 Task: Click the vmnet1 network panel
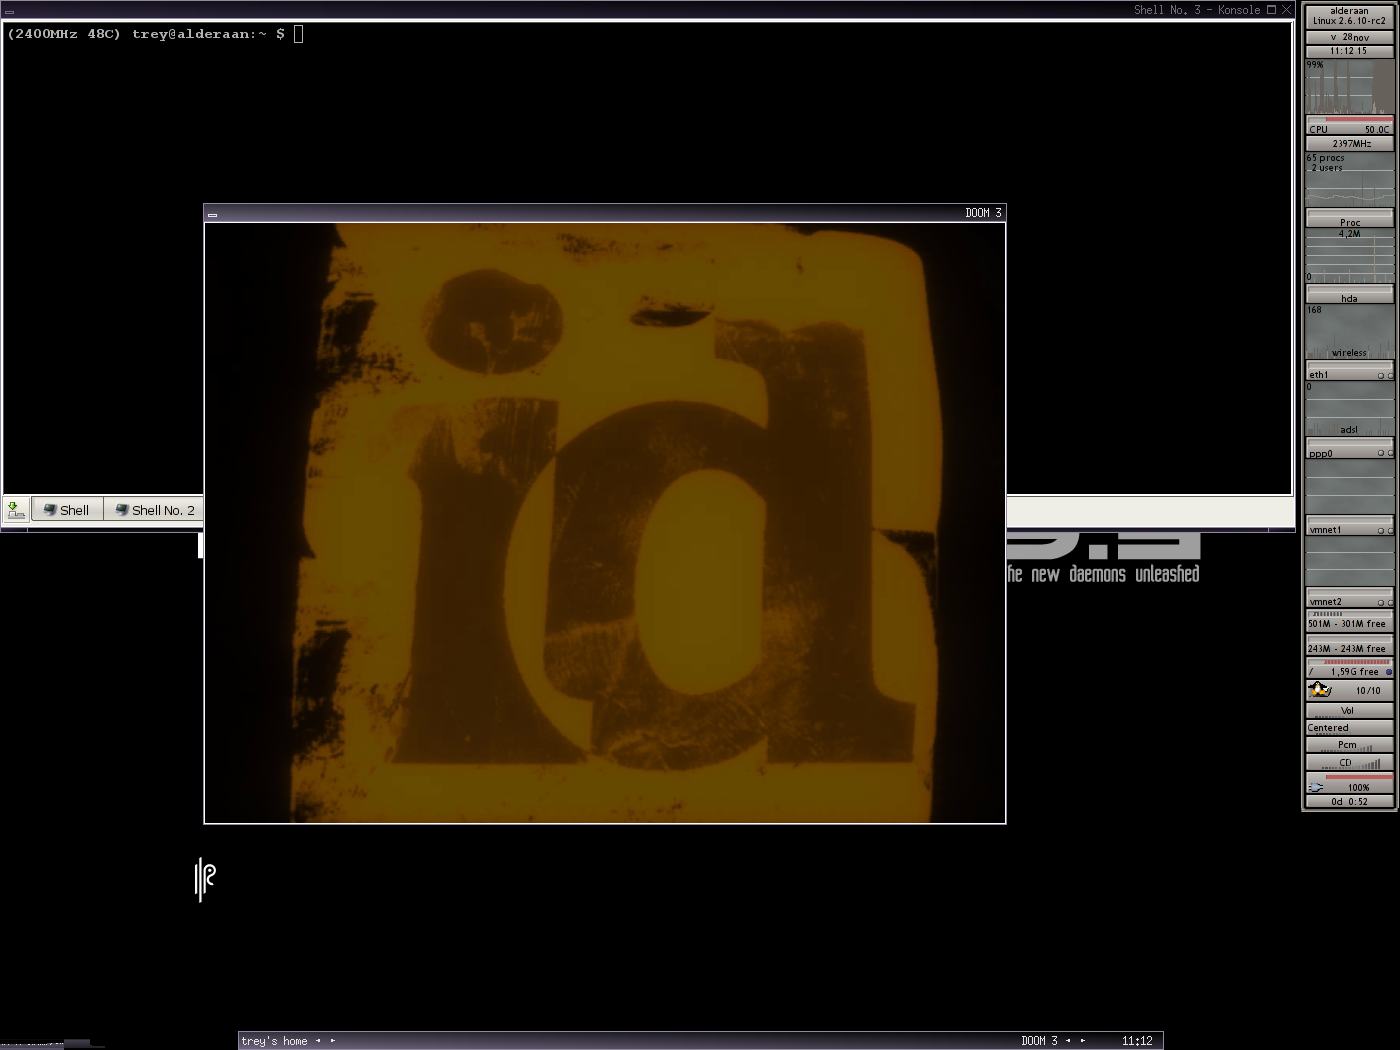click(1349, 526)
